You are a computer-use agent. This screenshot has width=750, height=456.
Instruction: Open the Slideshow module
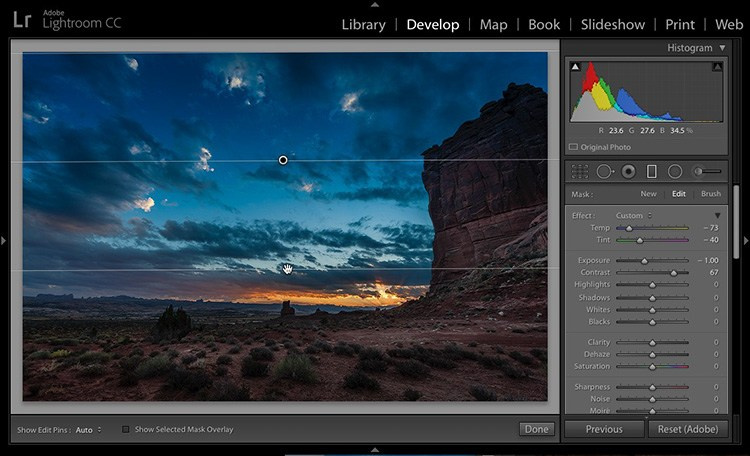coord(611,24)
